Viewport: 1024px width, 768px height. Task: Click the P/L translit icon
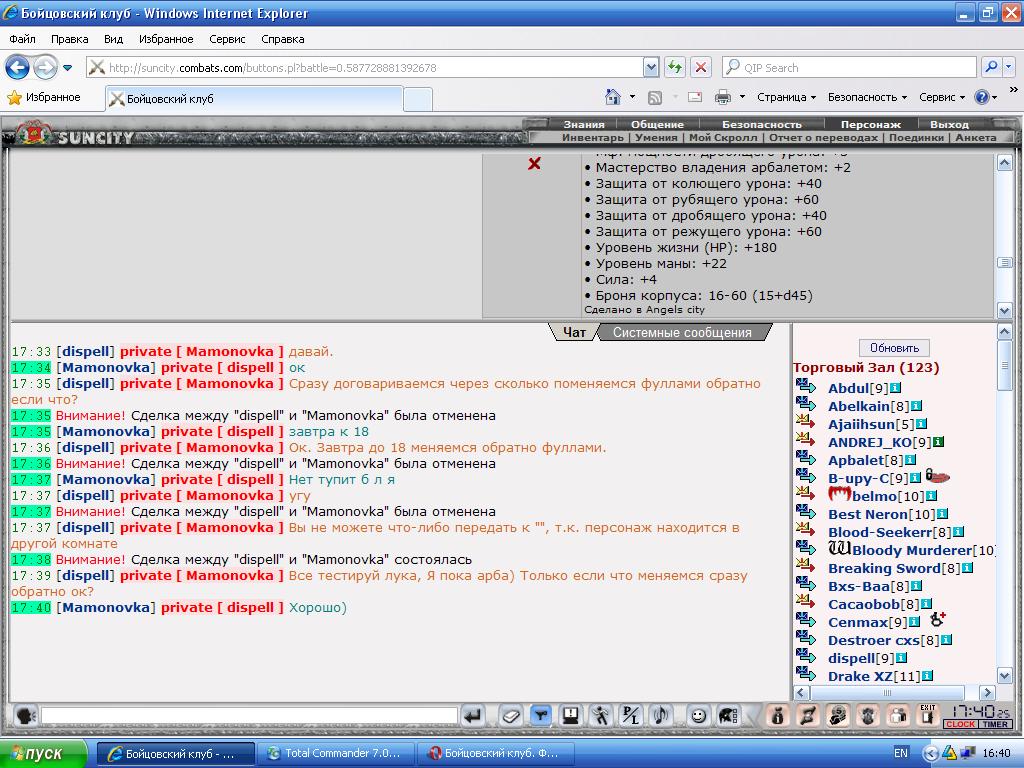(x=630, y=716)
